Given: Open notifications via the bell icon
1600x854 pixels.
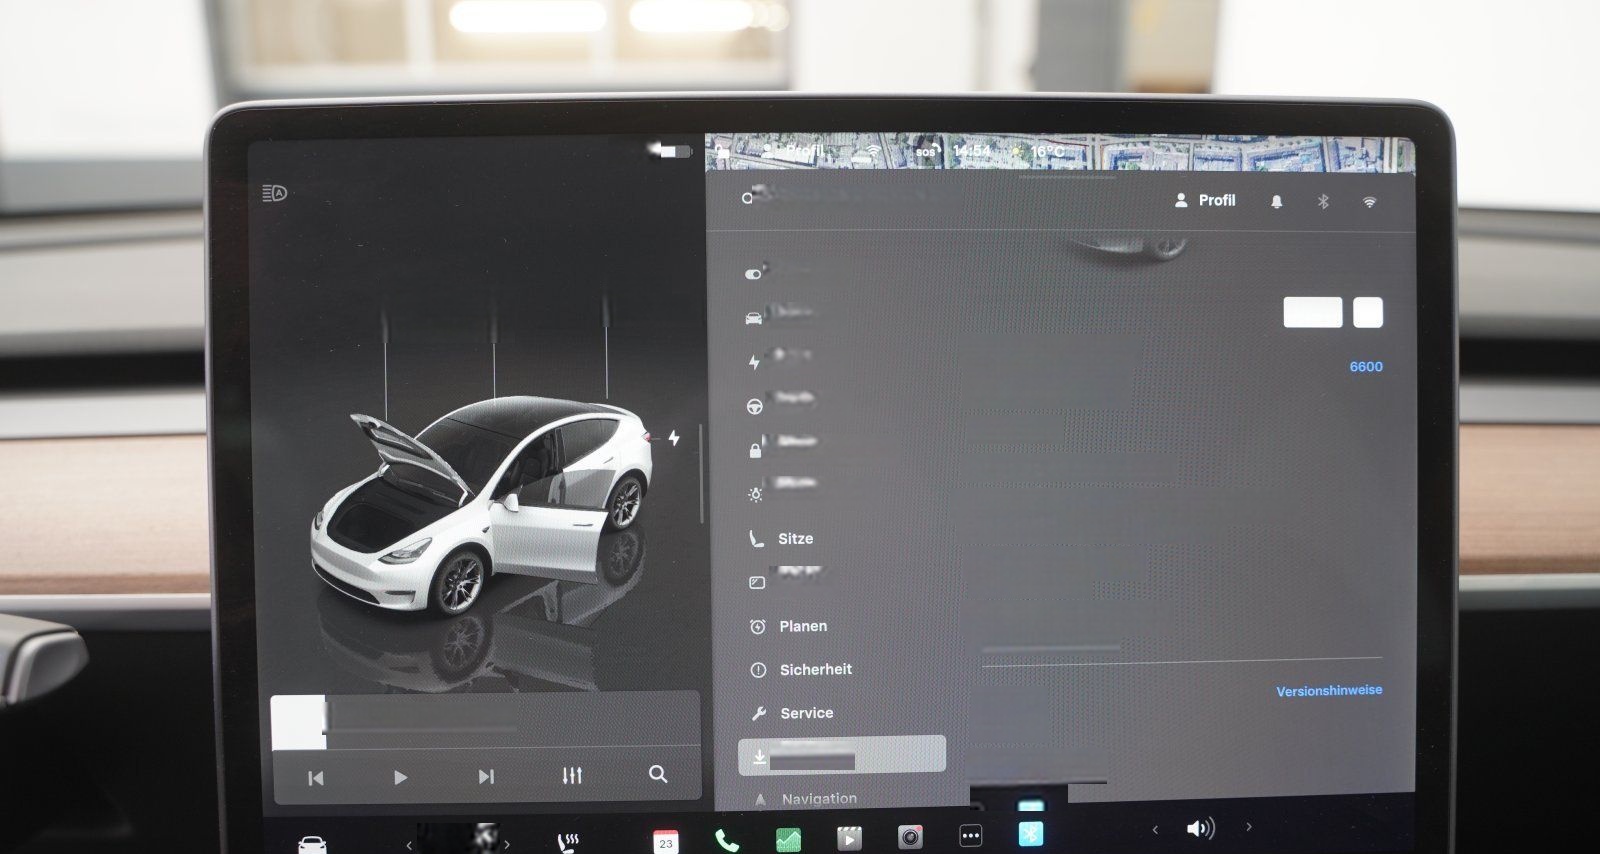Looking at the screenshot, I should click(1276, 202).
